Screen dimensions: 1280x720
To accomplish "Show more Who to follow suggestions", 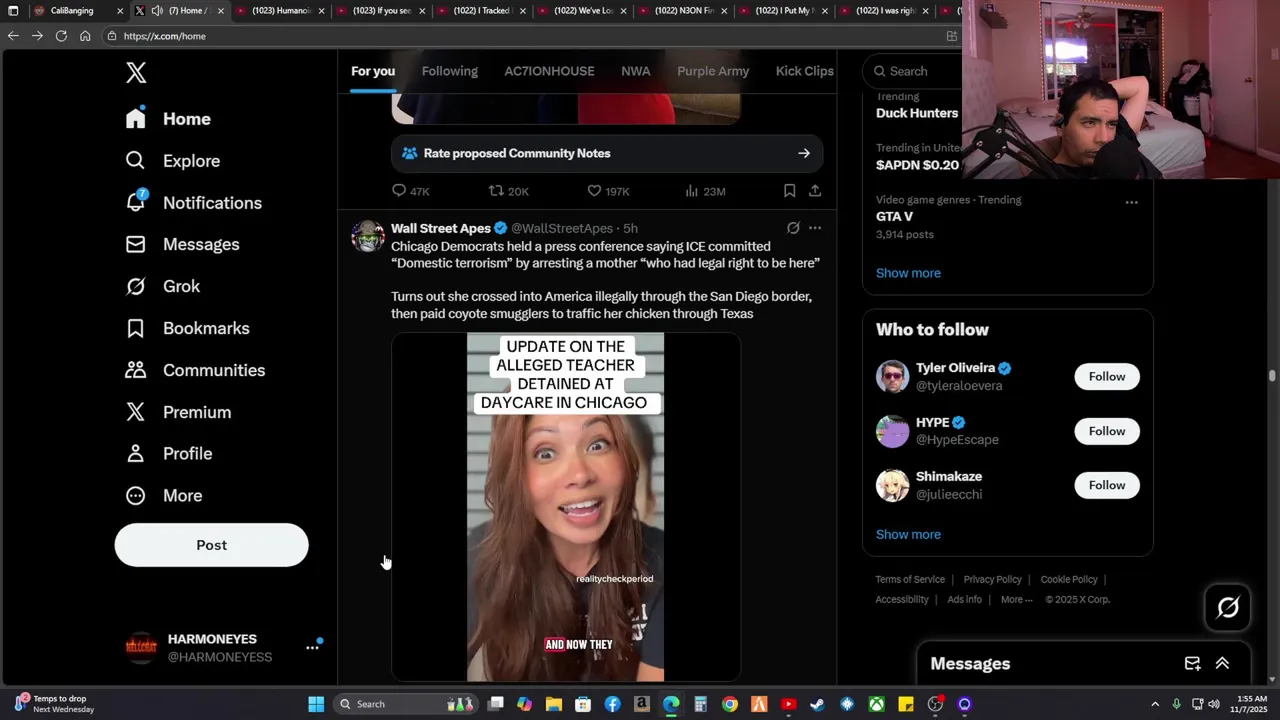I will pyautogui.click(x=908, y=534).
